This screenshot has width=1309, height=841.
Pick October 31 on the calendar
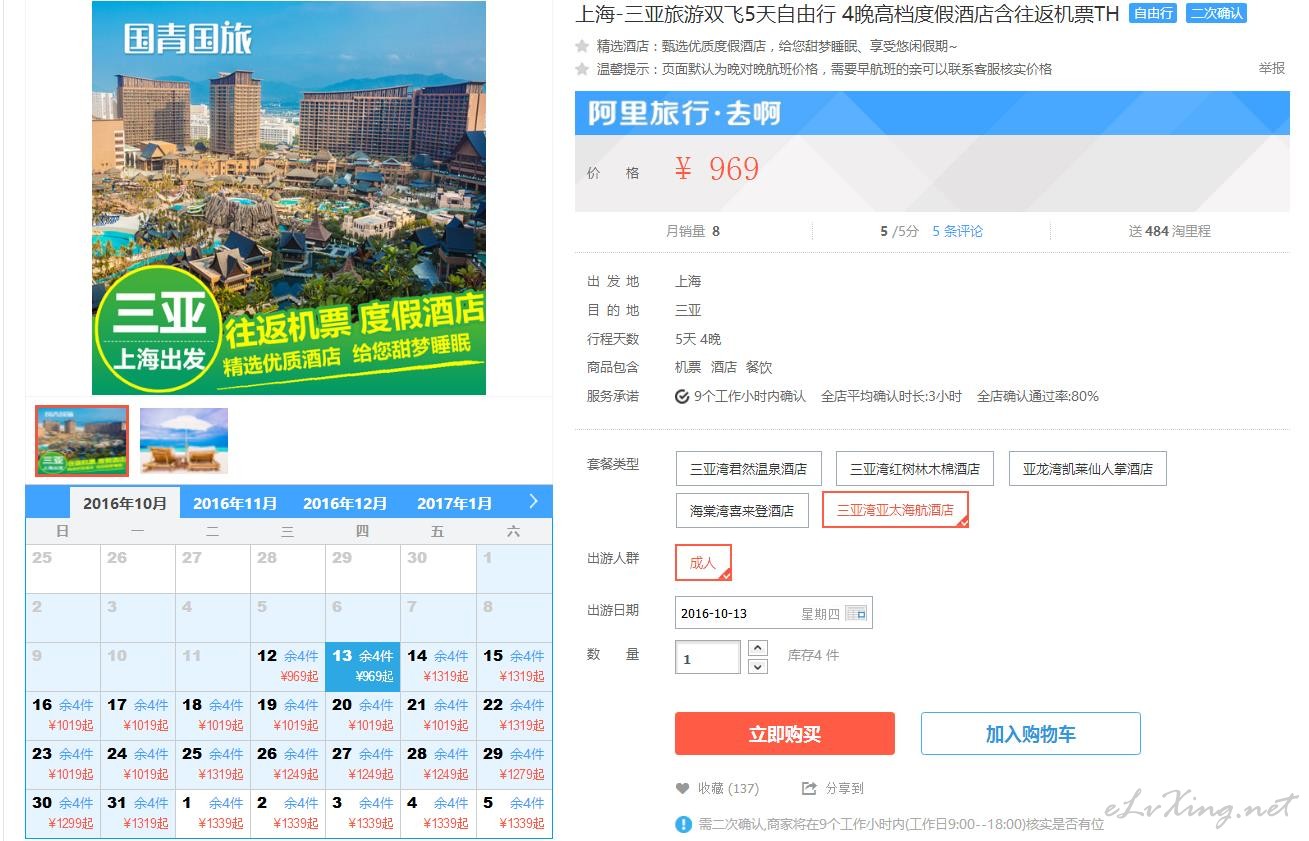pos(138,814)
